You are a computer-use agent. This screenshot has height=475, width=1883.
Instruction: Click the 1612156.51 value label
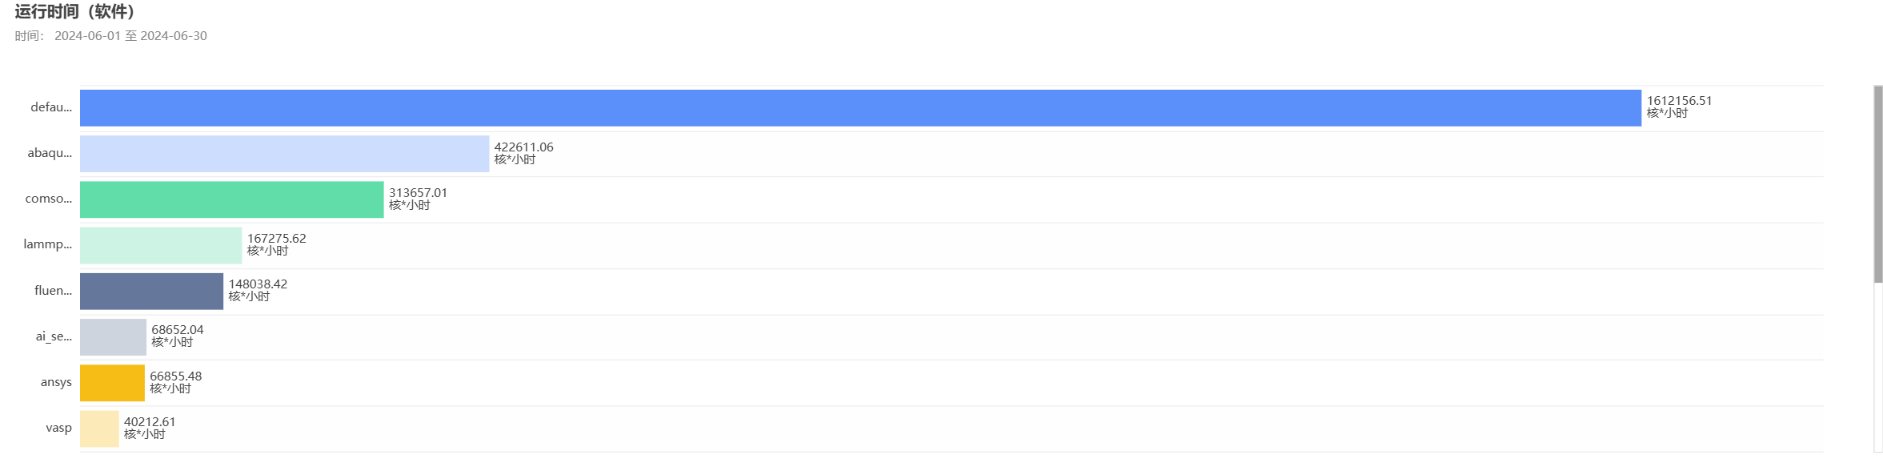1679,101
